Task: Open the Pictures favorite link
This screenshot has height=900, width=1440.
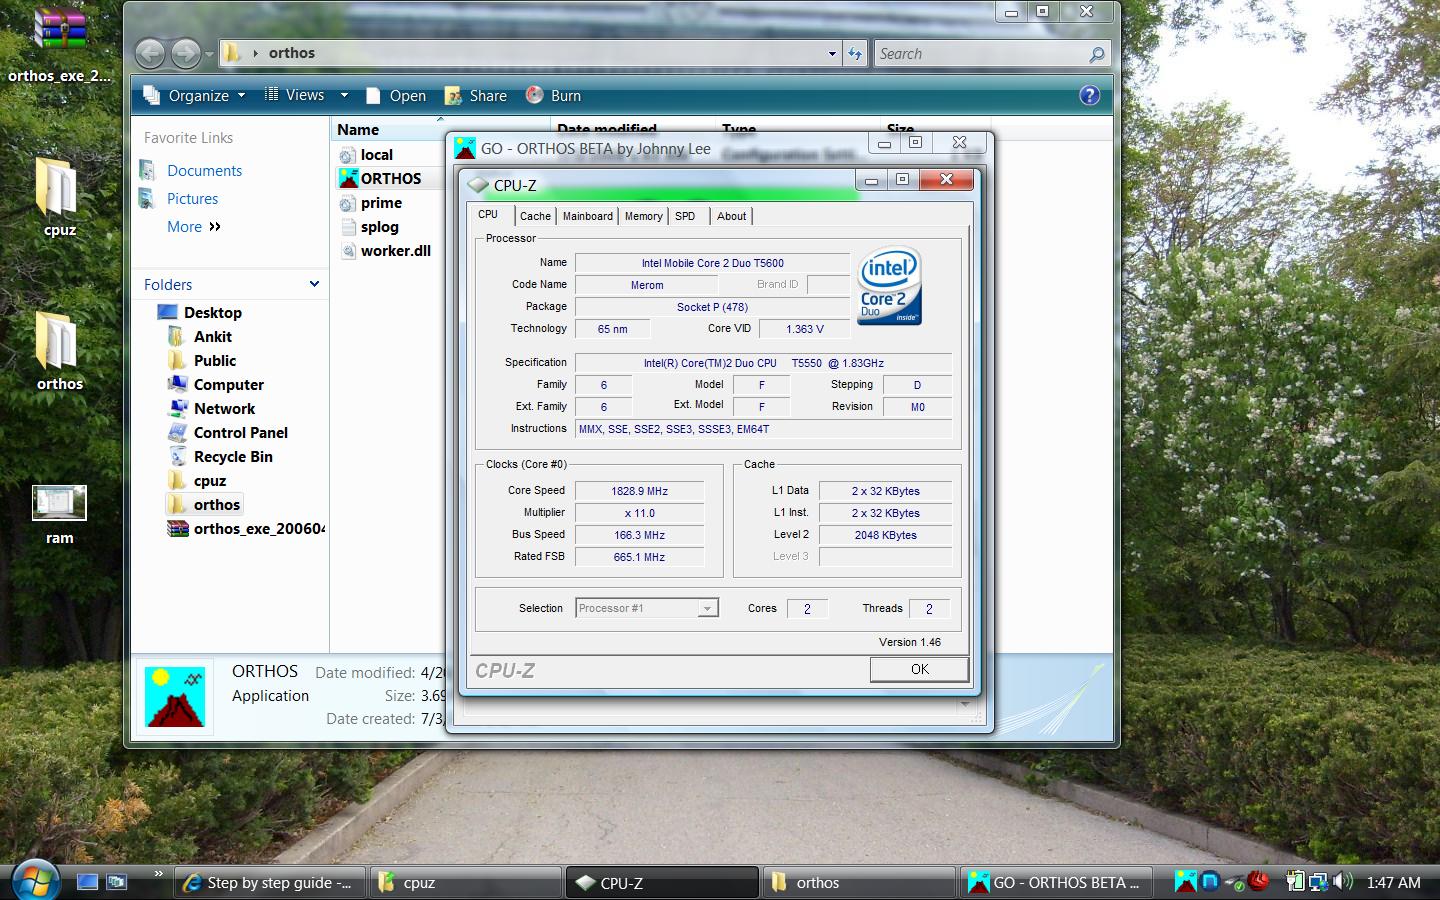Action: tap(192, 198)
